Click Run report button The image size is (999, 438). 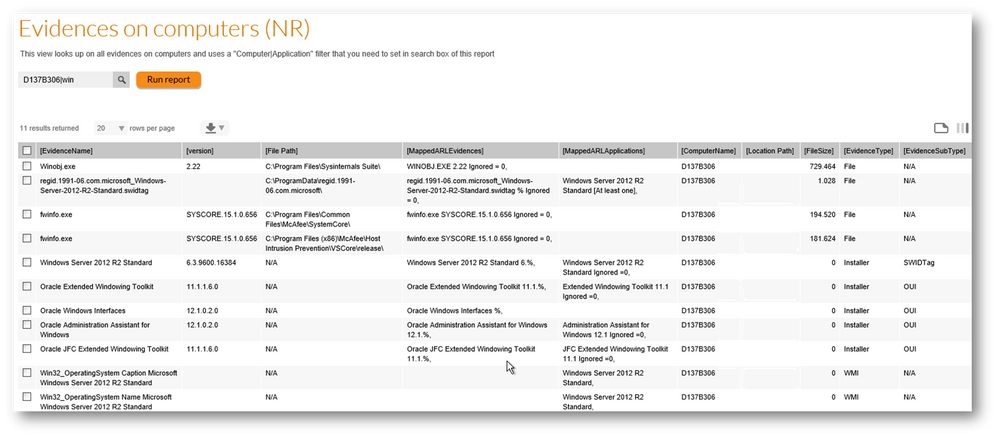168,80
